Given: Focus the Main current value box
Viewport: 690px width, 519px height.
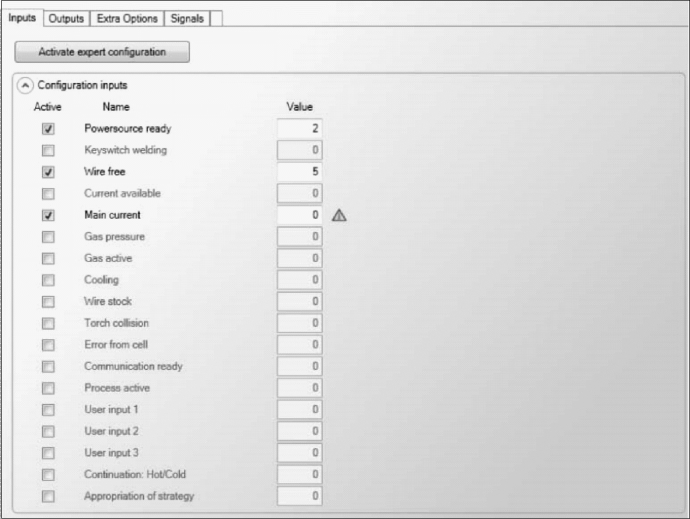Looking at the screenshot, I should (x=300, y=215).
